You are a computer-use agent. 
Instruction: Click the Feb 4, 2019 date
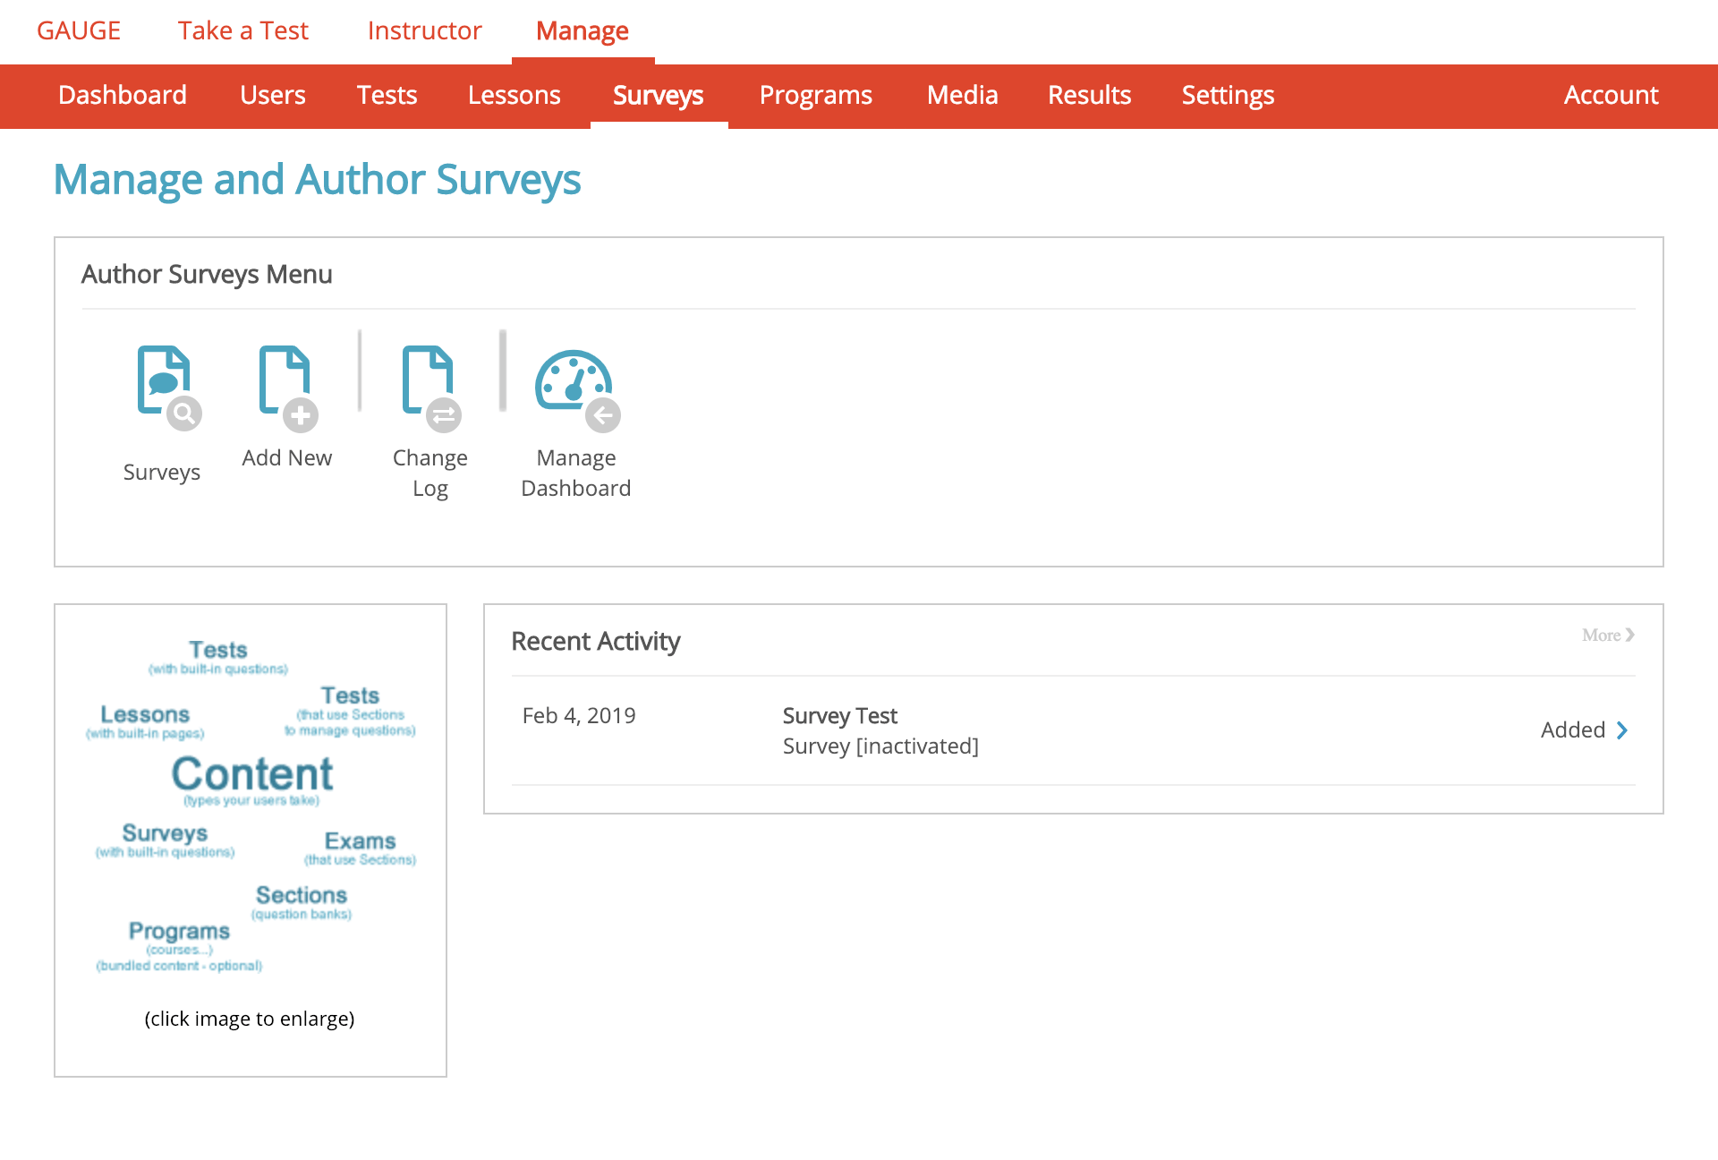579,716
